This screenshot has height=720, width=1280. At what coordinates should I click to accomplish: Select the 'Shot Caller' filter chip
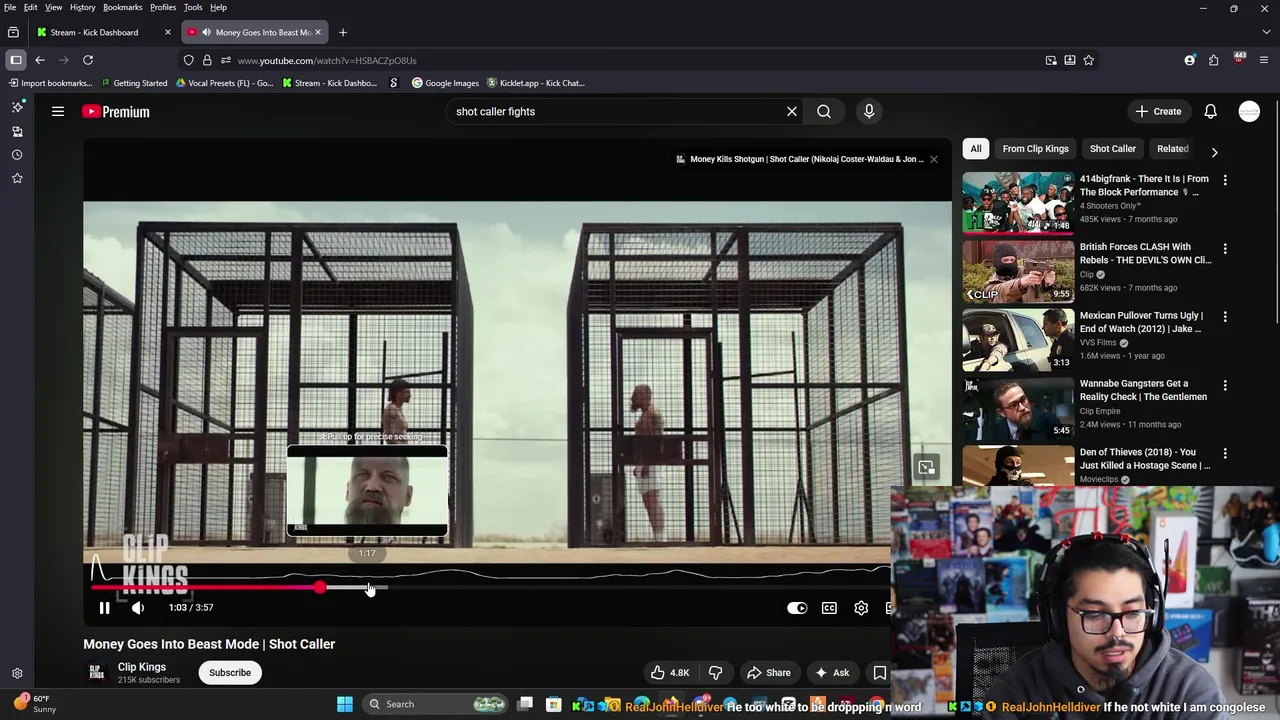pos(1112,149)
